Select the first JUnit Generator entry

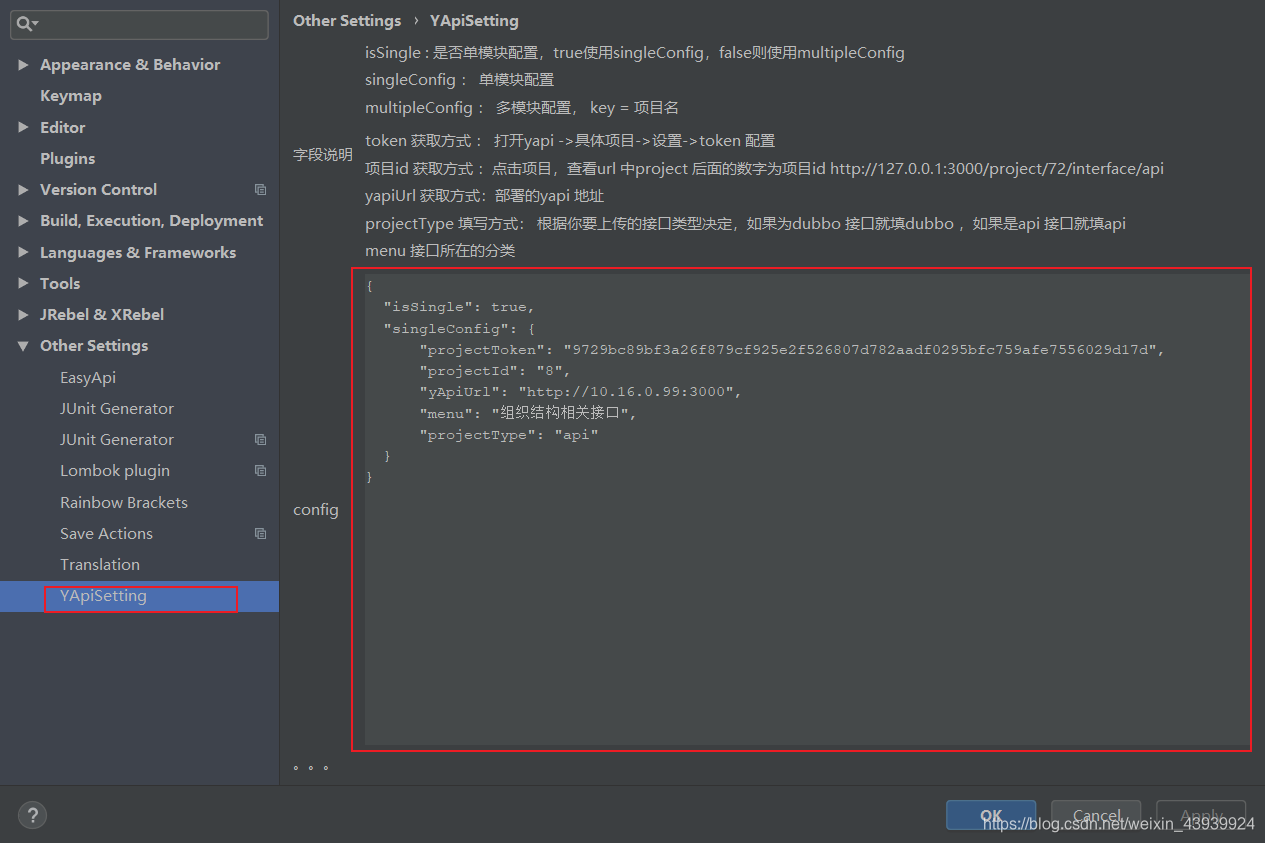point(117,409)
